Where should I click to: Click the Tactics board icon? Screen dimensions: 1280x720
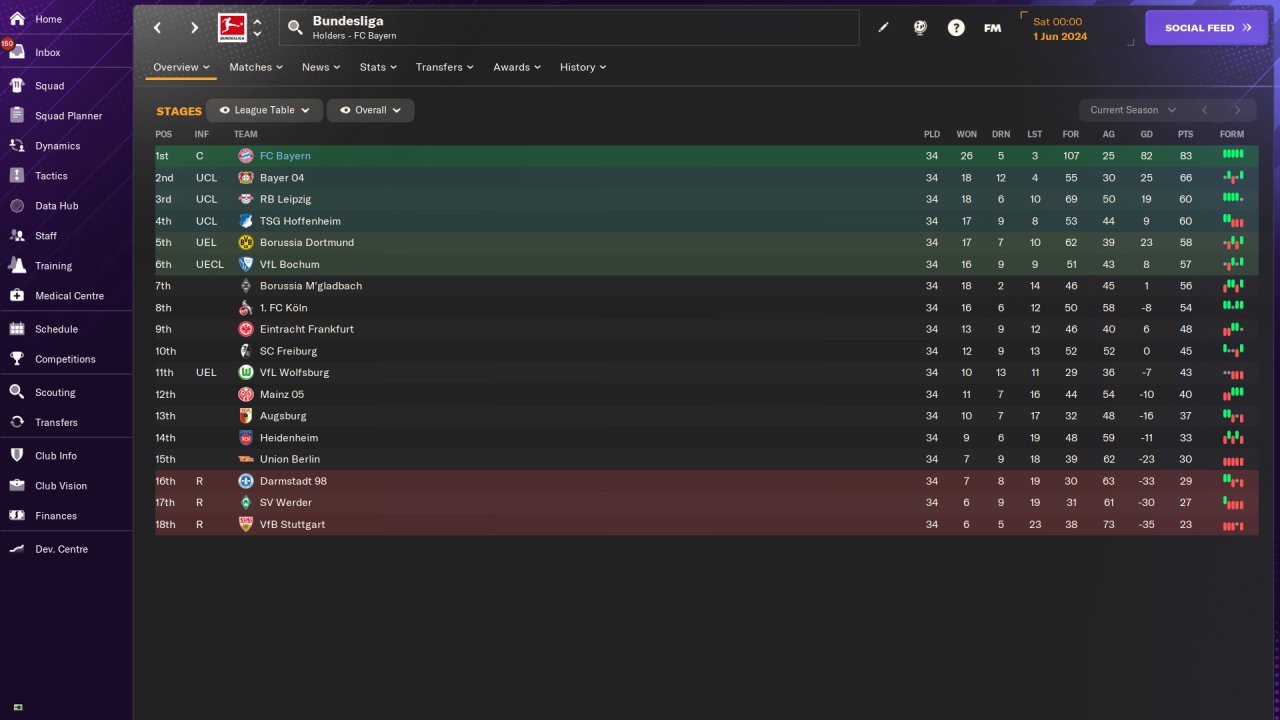pos(17,176)
